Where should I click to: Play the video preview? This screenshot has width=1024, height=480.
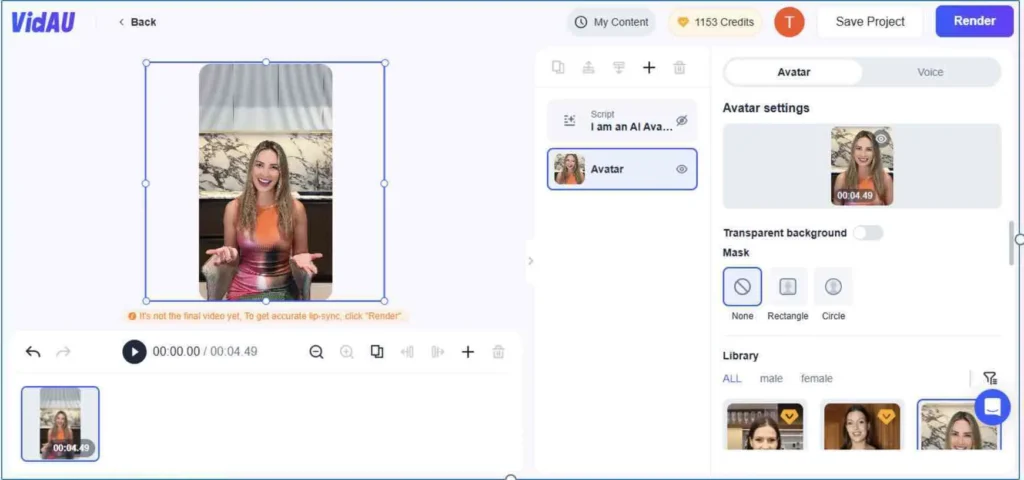click(x=134, y=352)
